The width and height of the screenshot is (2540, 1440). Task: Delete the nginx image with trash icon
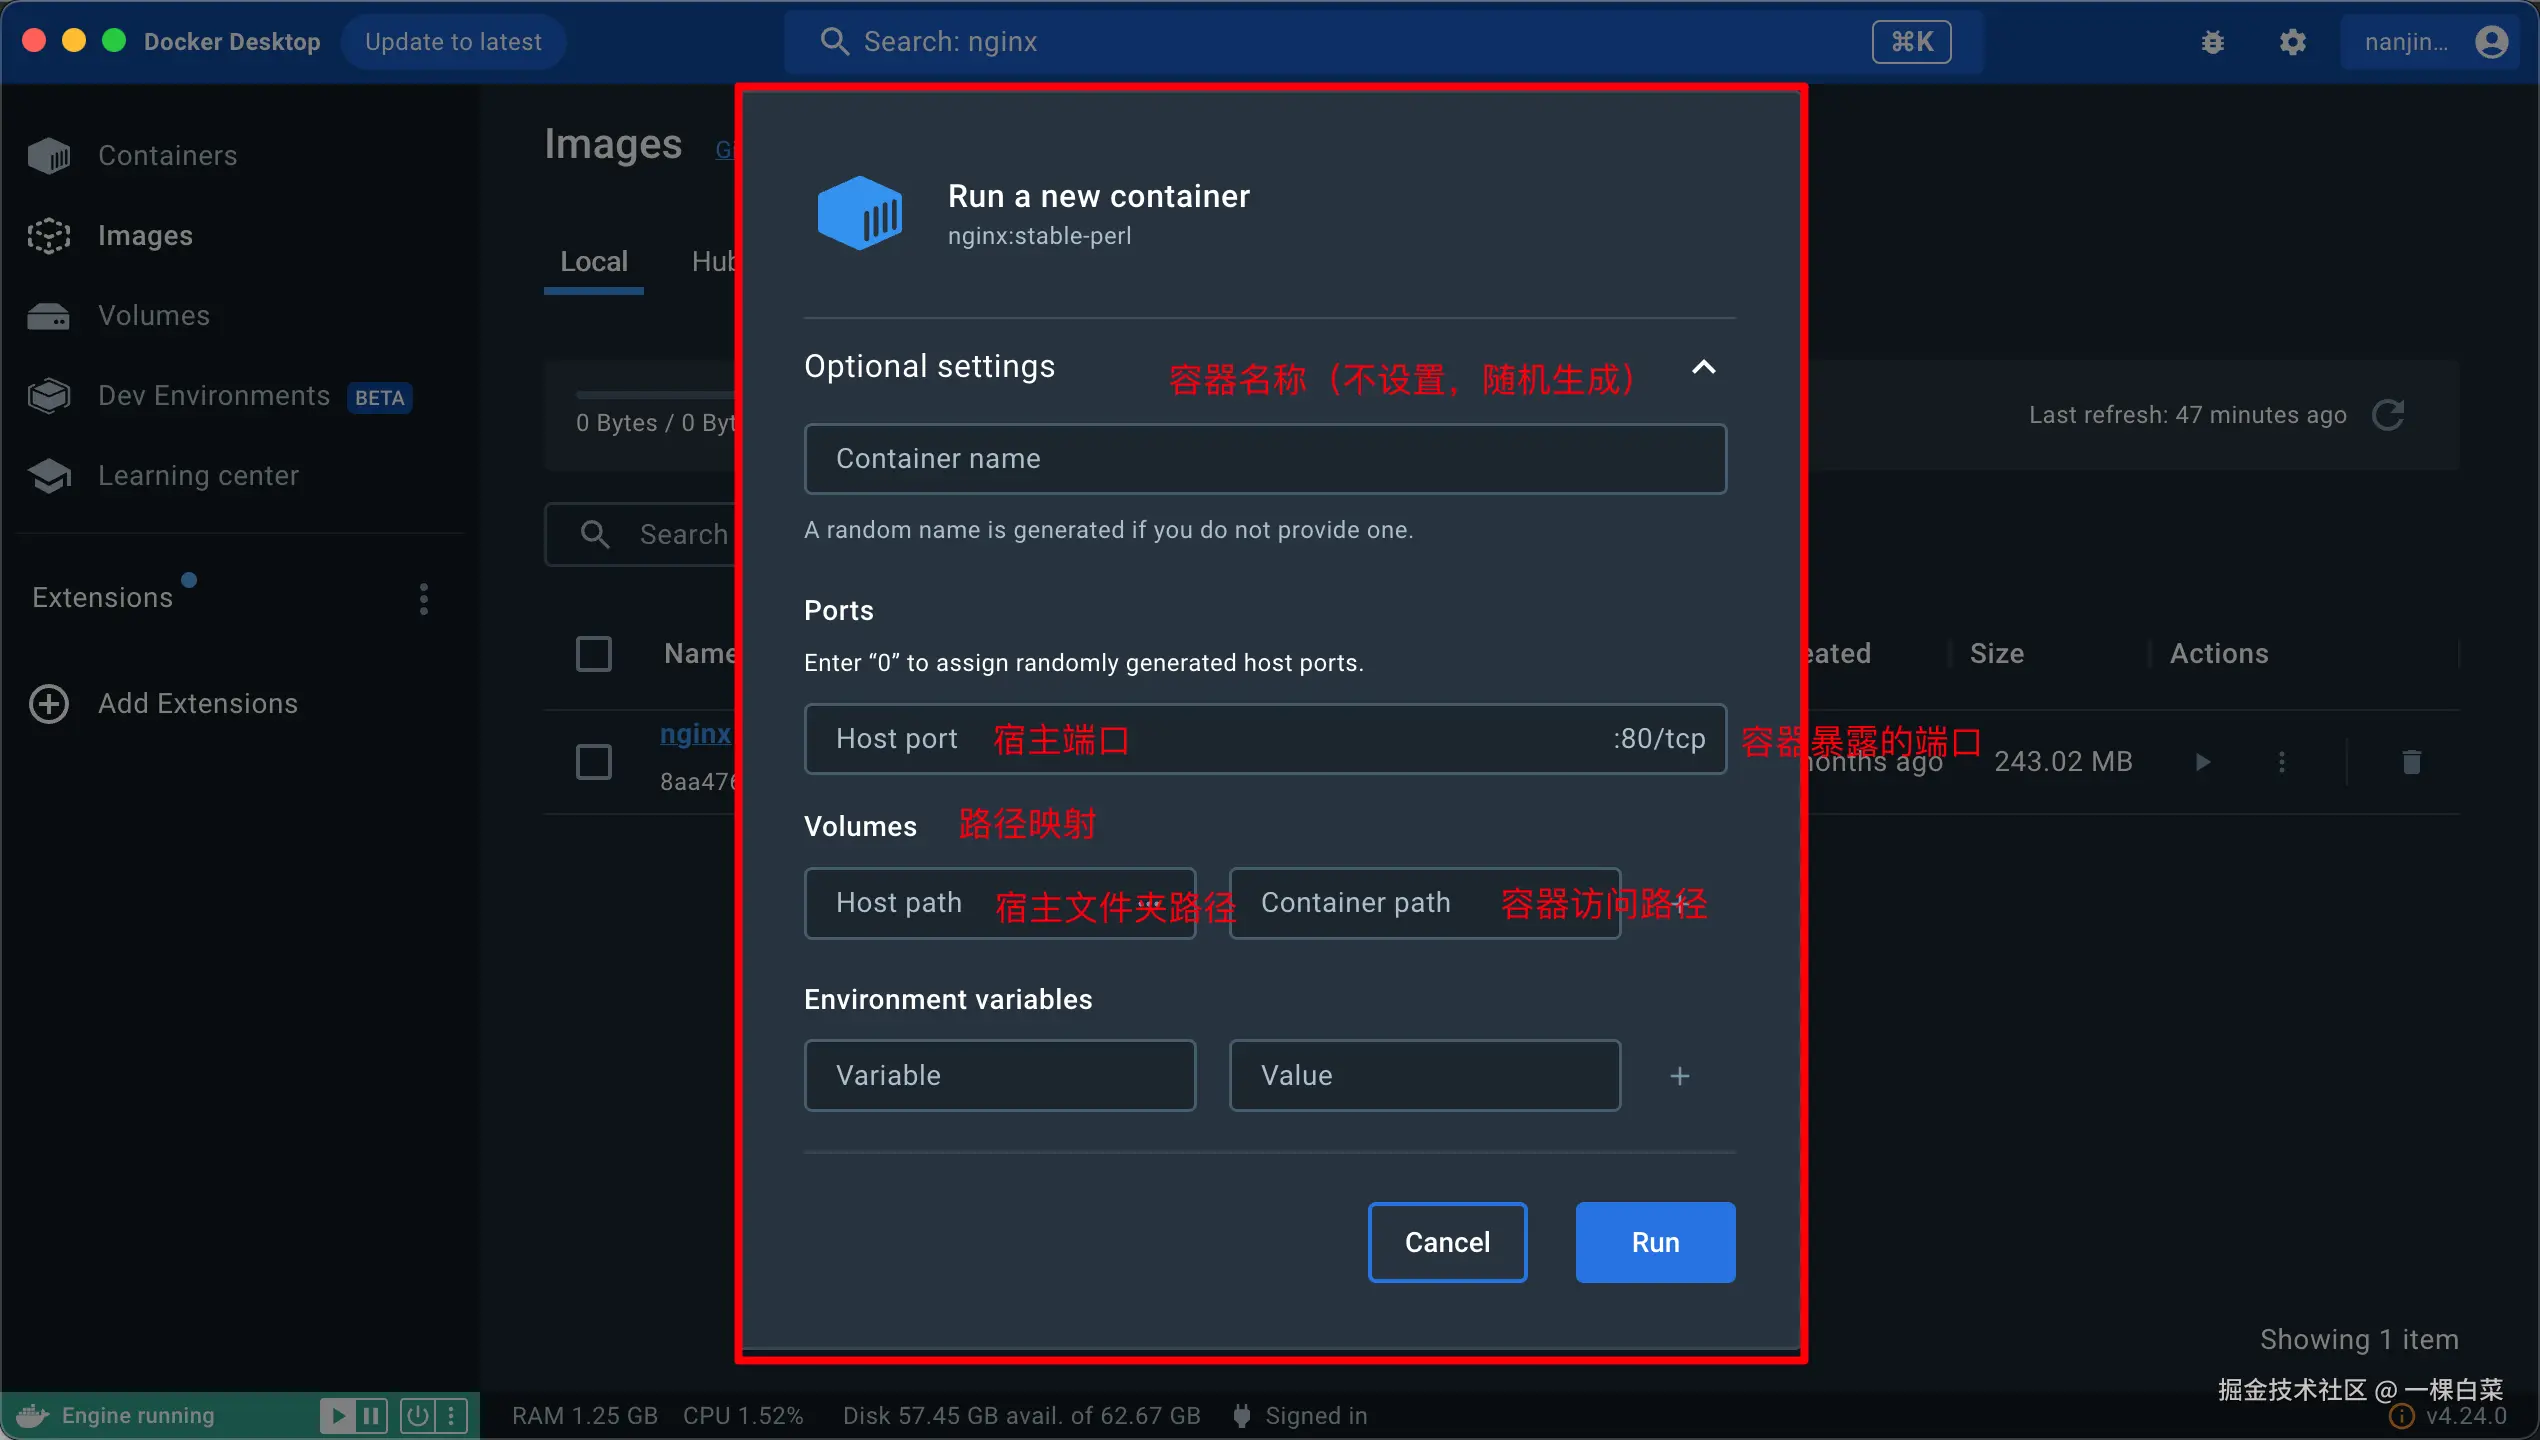2411,762
